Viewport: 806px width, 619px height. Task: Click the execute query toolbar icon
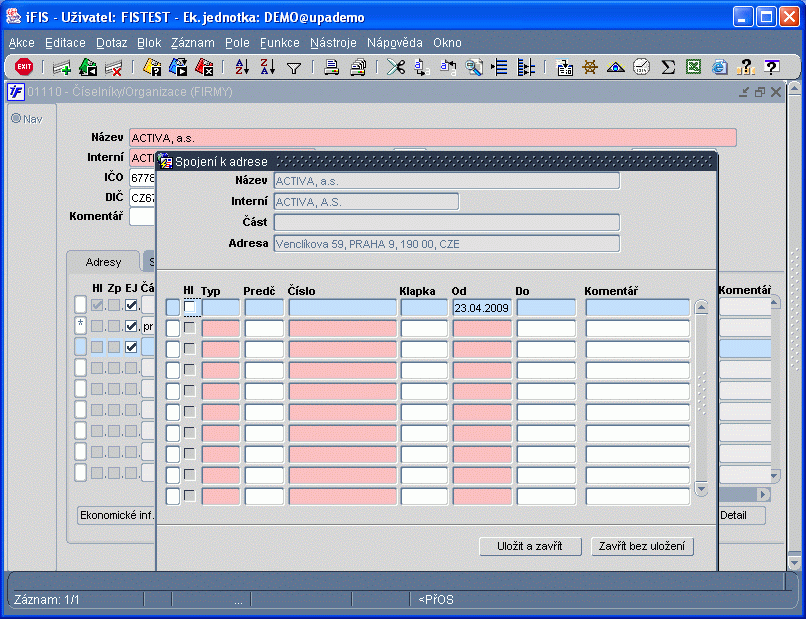(178, 67)
